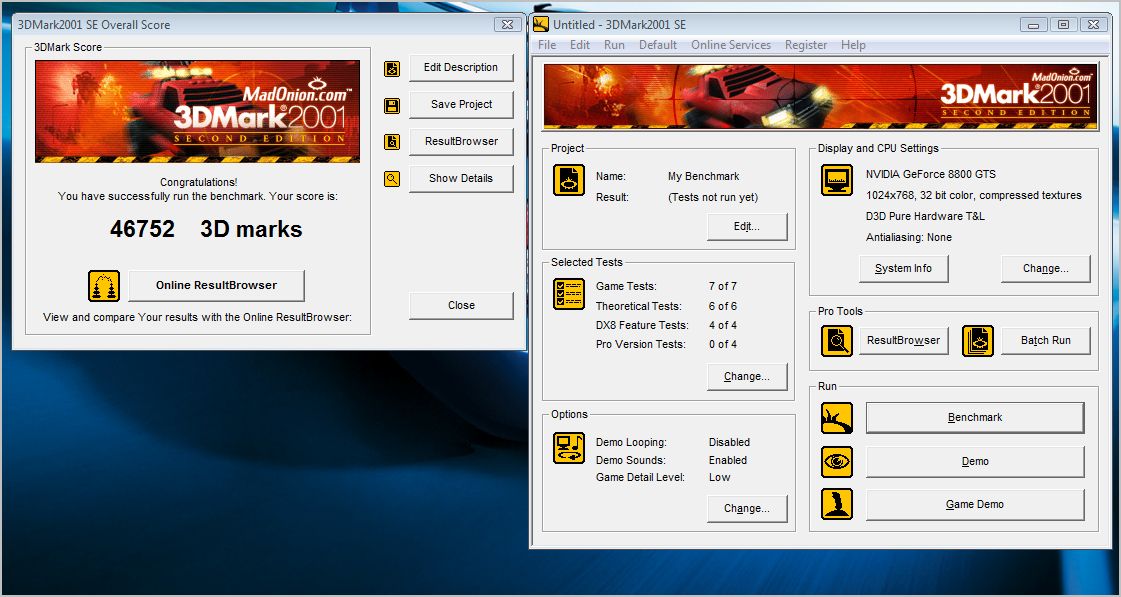Click the '6 of 6' Theoretical Tests value
Viewport: 1121px width, 597px height.
[723, 306]
